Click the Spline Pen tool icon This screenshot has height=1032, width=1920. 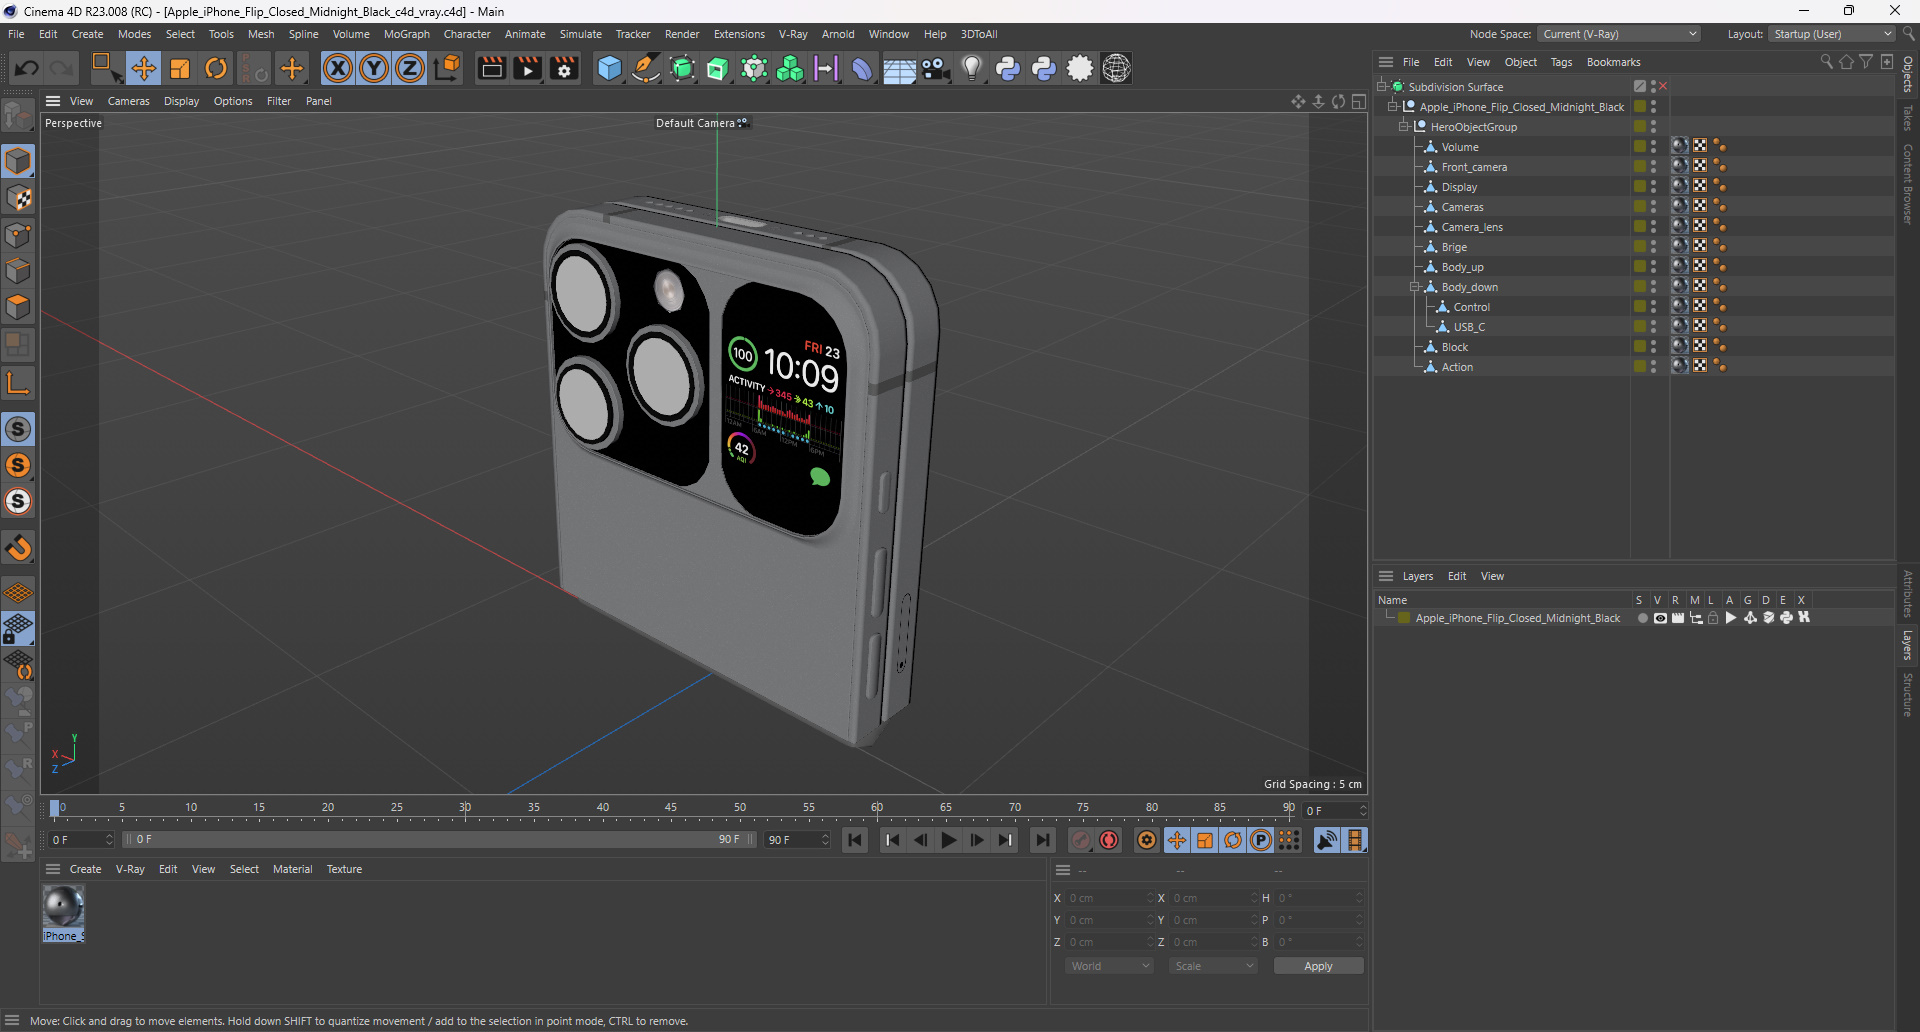click(646, 68)
